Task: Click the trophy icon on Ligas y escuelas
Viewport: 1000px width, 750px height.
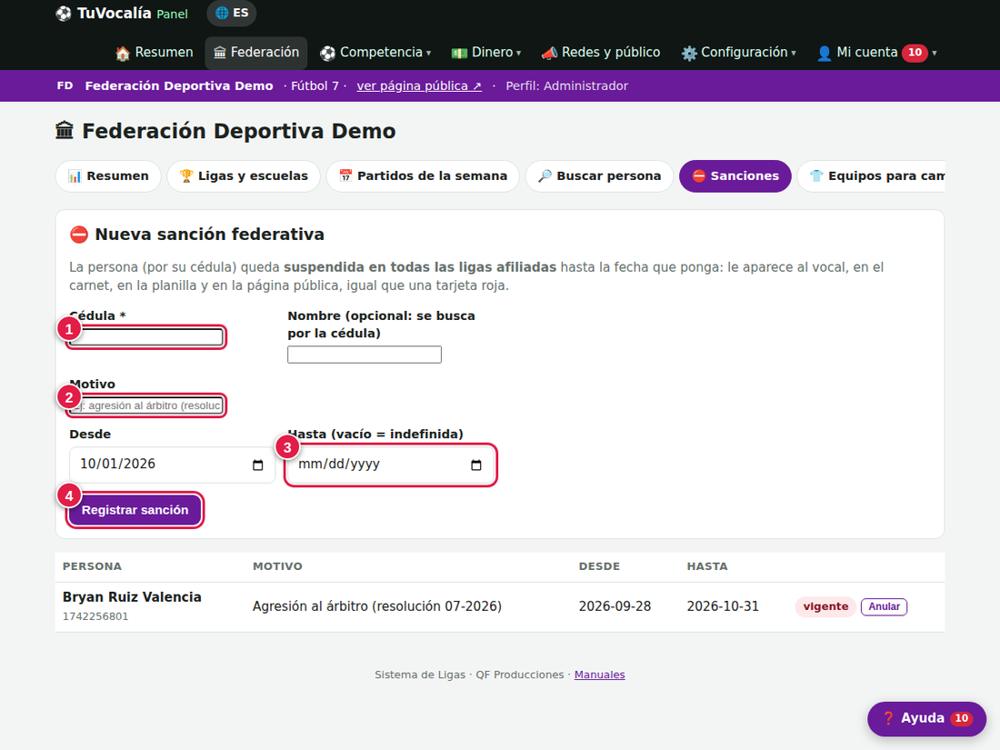Action: click(x=186, y=176)
